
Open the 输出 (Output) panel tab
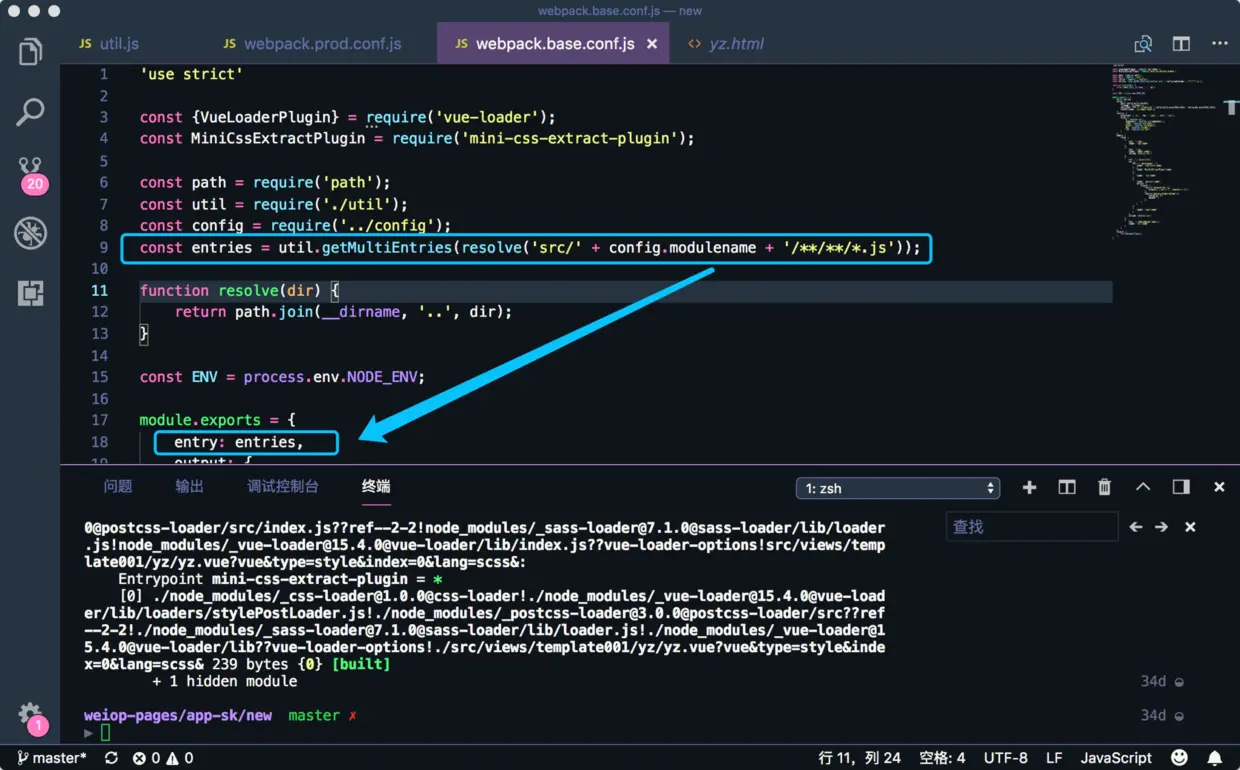[189, 487]
